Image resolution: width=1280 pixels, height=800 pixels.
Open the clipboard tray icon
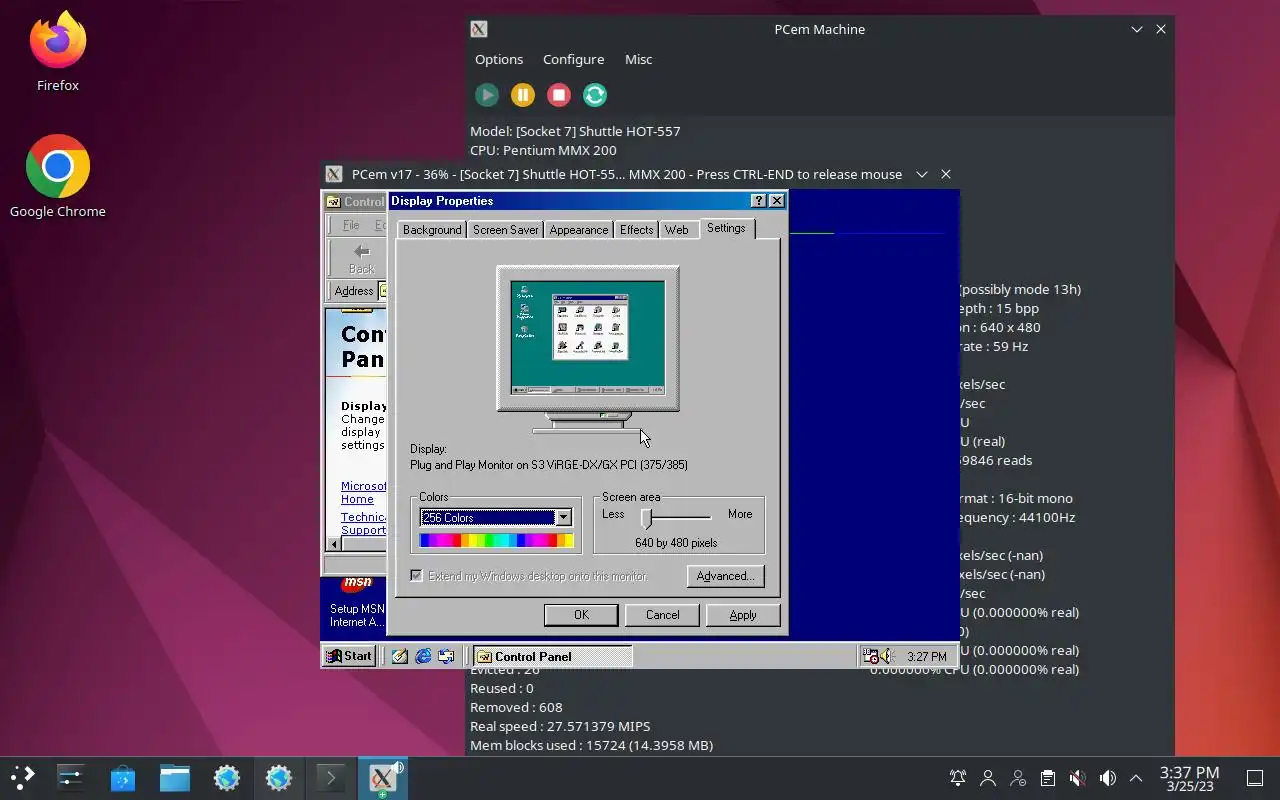[1047, 777]
